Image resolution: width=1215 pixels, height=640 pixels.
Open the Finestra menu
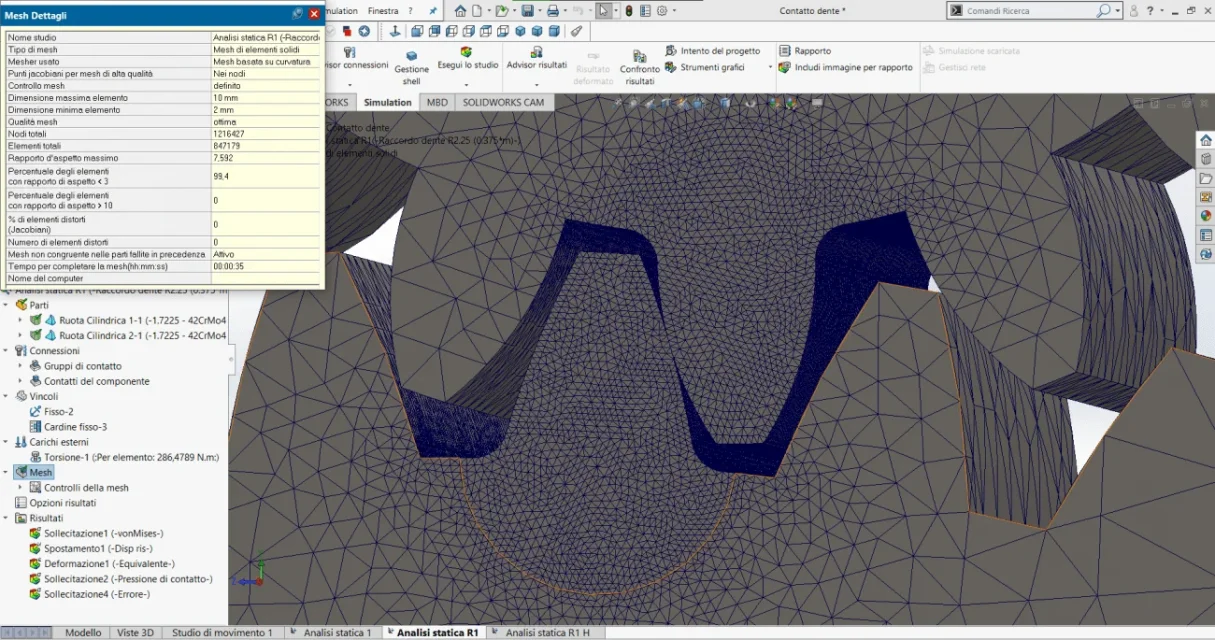(383, 11)
